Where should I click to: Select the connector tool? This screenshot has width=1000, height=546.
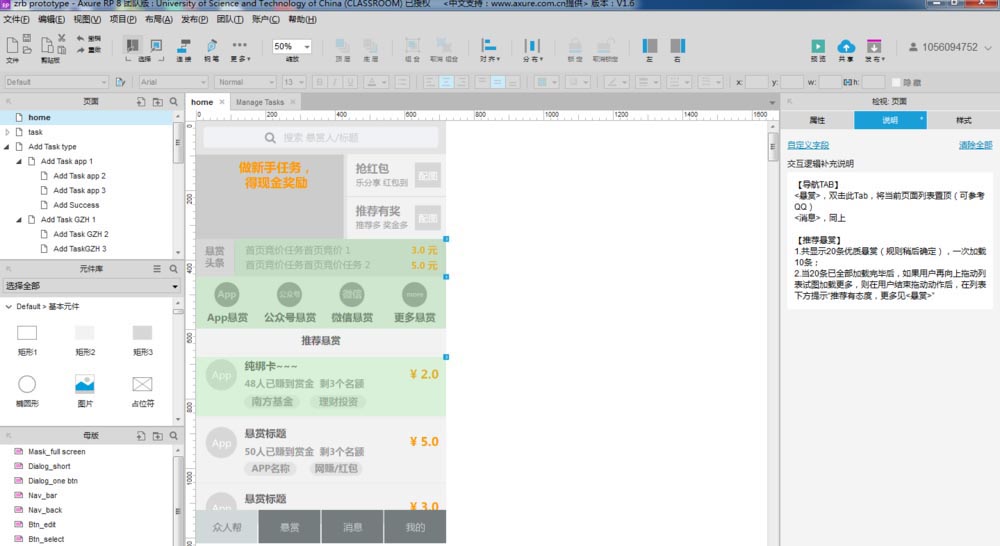[184, 45]
